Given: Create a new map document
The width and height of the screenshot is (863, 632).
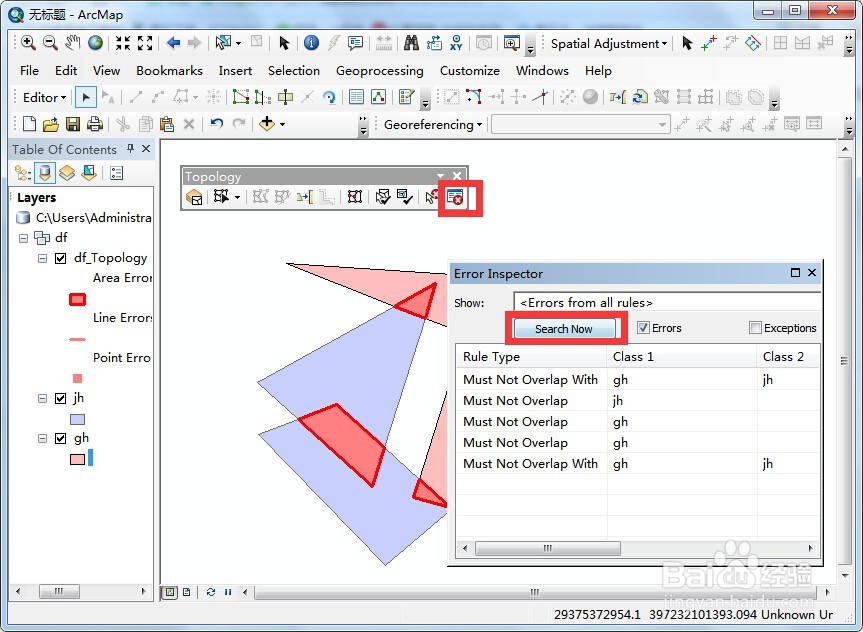Looking at the screenshot, I should point(29,124).
